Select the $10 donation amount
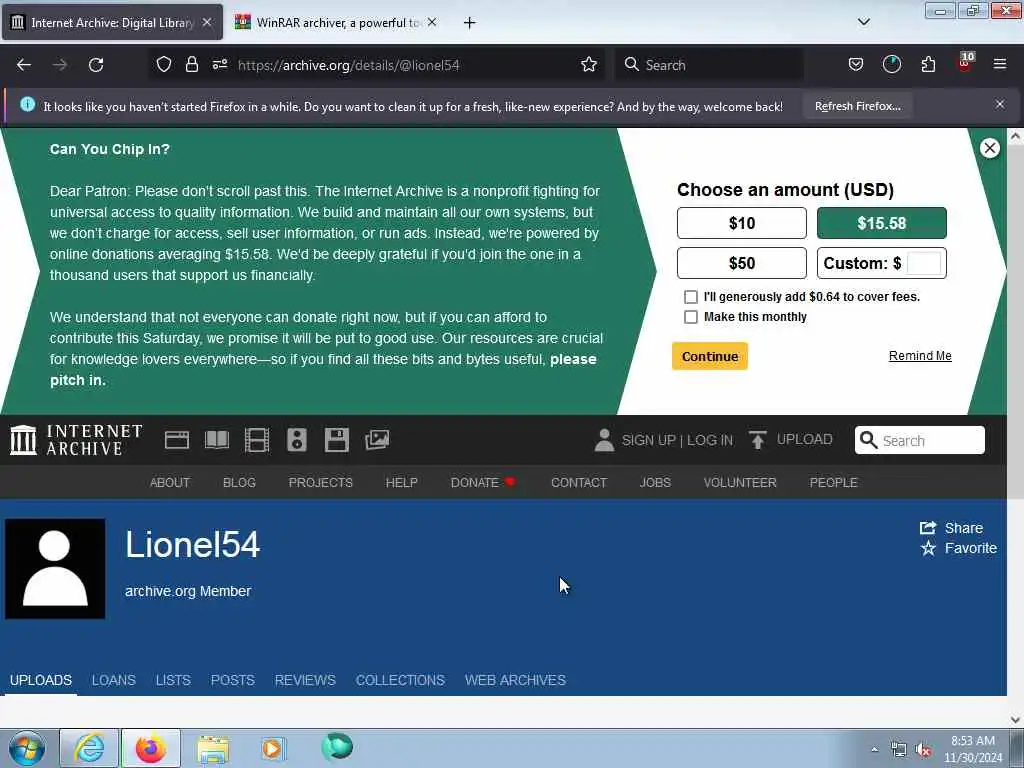The width and height of the screenshot is (1024, 768). click(x=742, y=223)
